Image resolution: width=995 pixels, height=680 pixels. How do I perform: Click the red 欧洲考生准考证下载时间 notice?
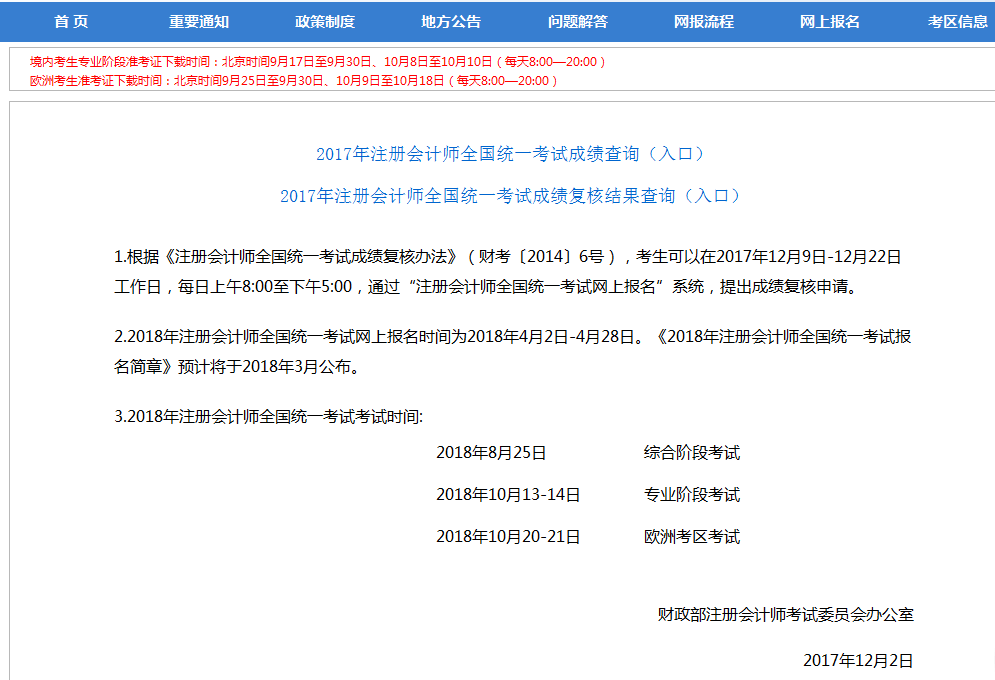pos(294,81)
